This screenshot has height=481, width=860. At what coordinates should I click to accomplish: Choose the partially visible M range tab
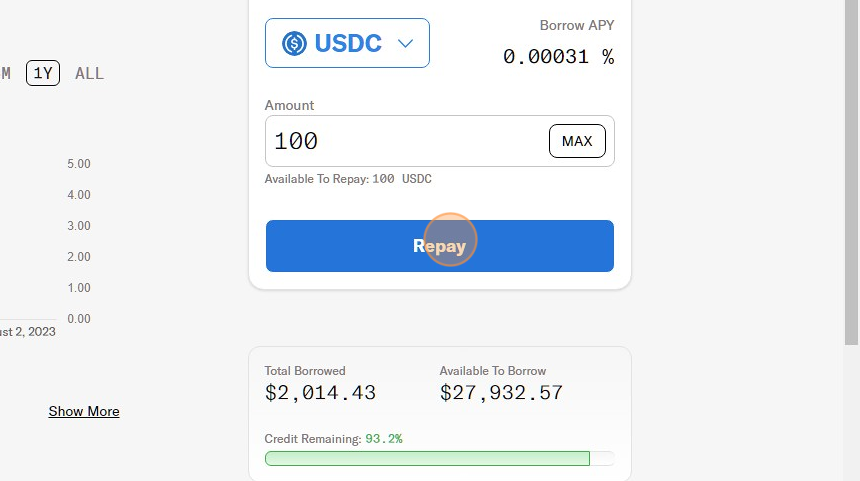coord(6,73)
